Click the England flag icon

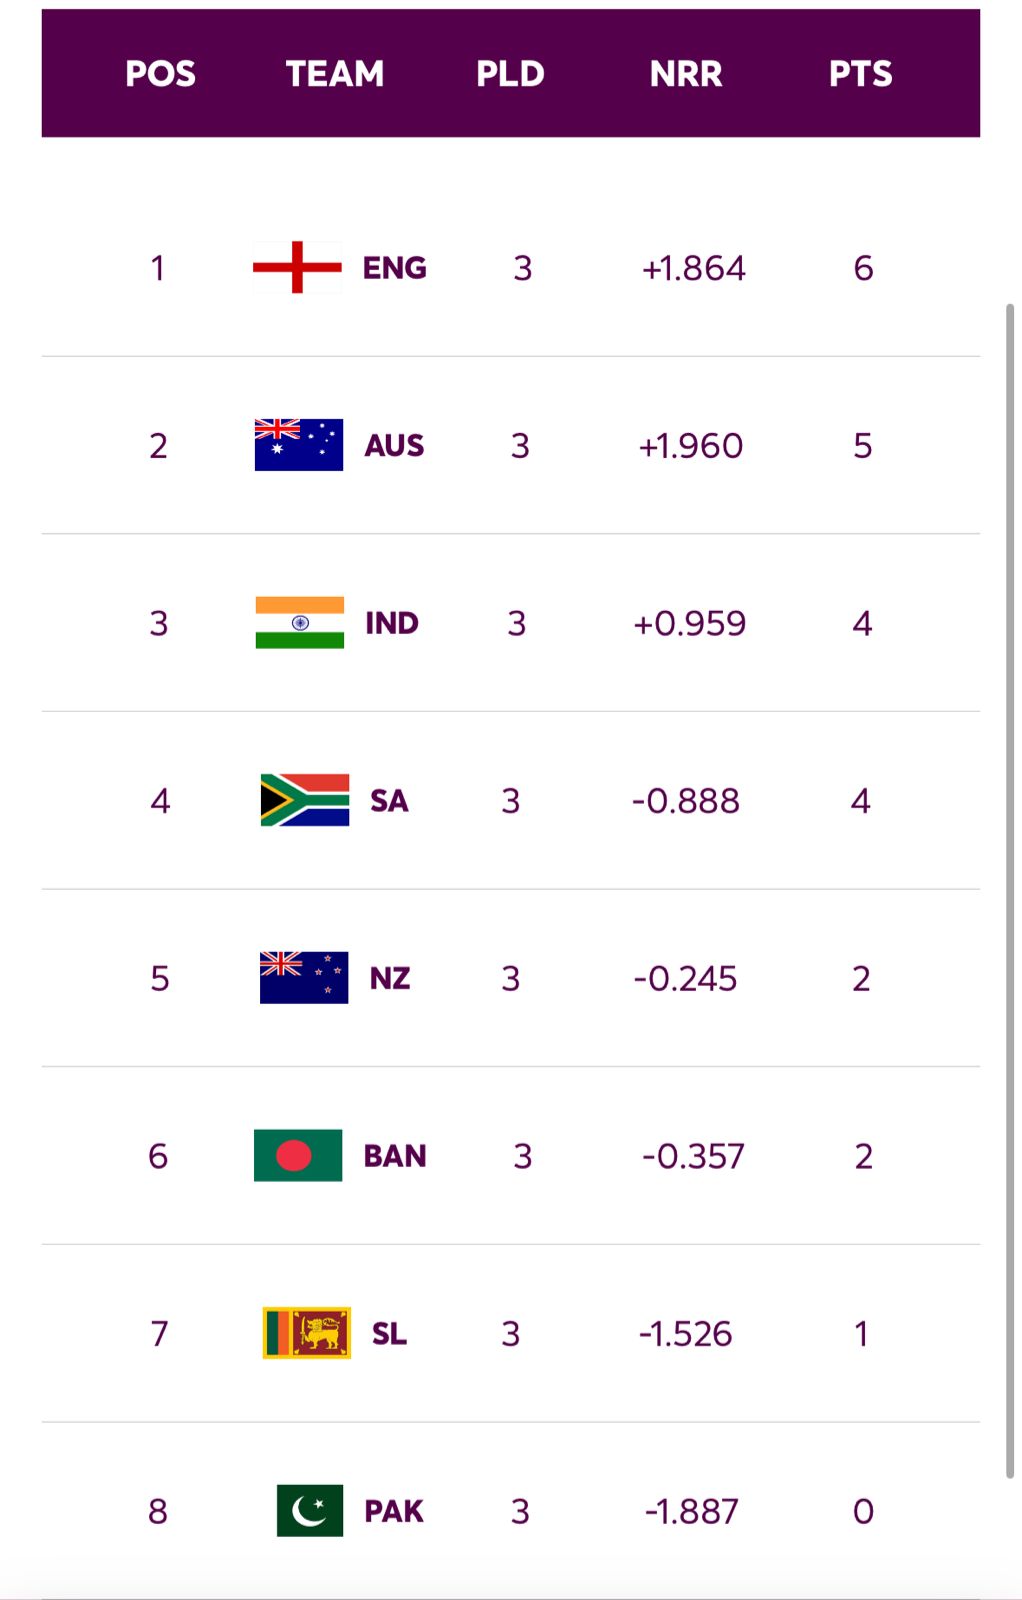click(x=297, y=268)
